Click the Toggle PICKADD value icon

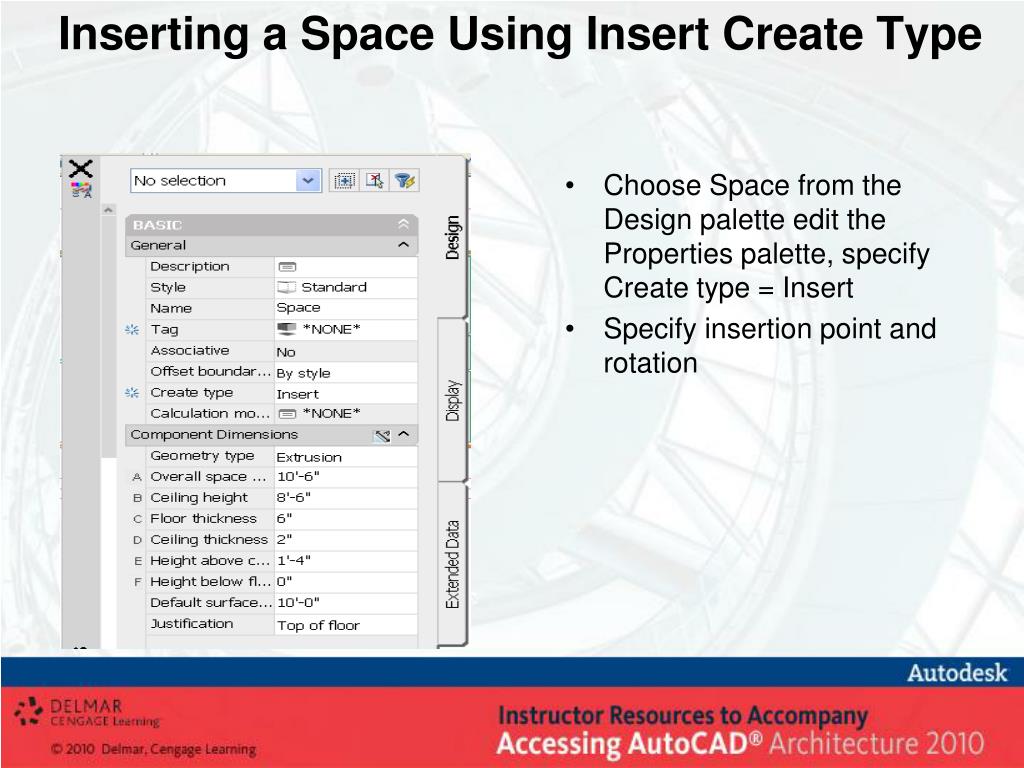pyautogui.click(x=344, y=180)
